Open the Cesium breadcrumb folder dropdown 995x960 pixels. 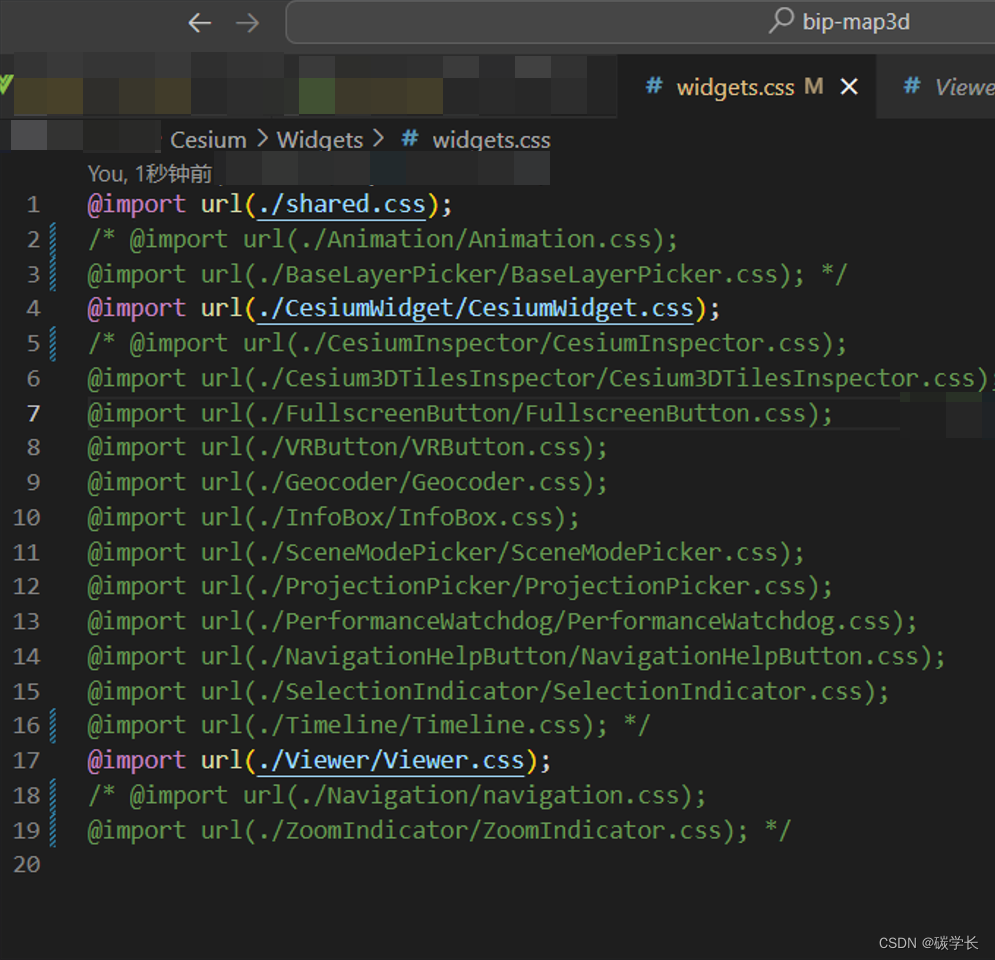point(208,140)
